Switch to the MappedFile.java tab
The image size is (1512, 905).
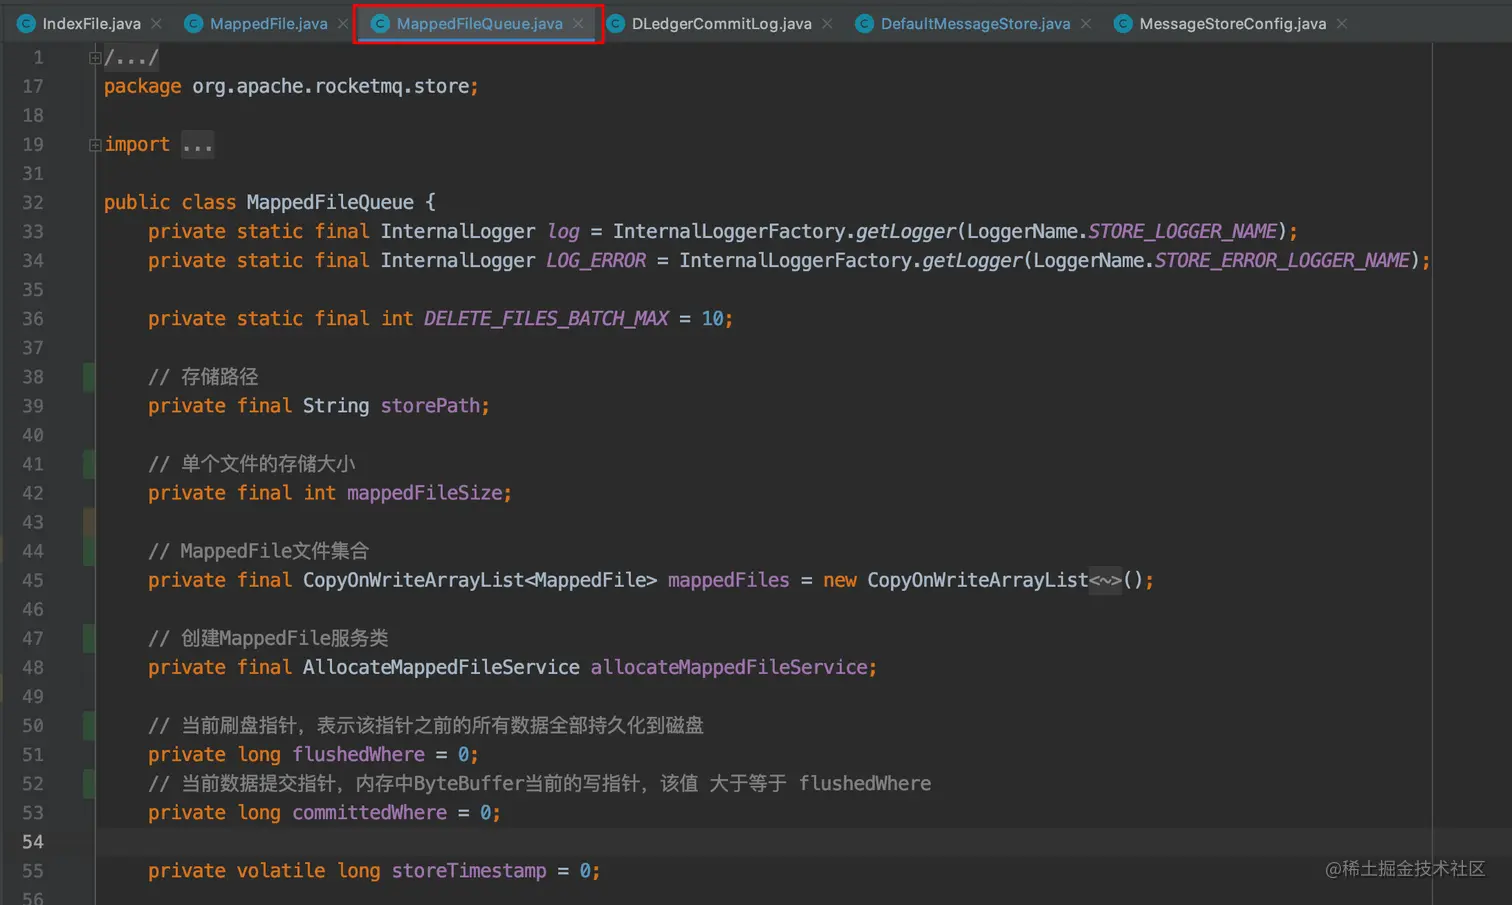click(268, 24)
